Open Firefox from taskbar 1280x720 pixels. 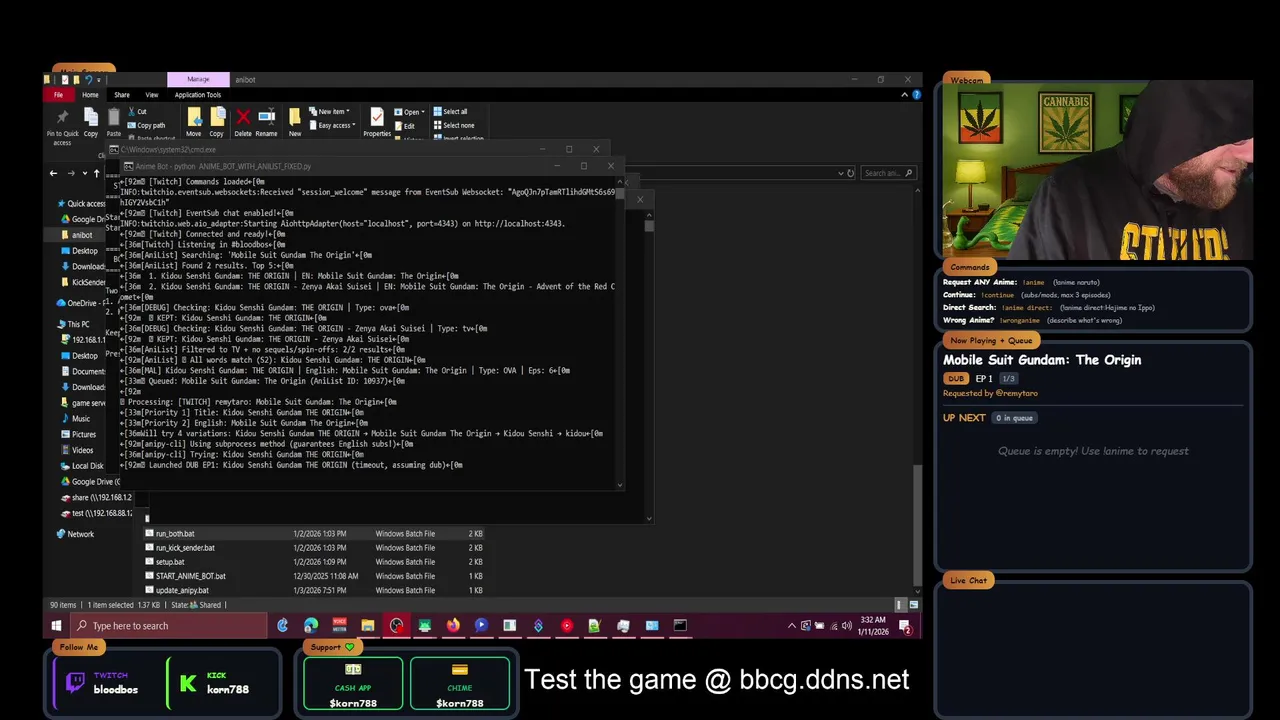(x=453, y=626)
